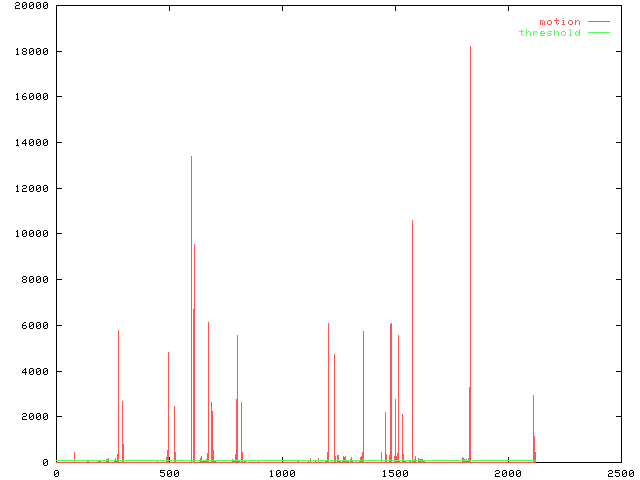This screenshot has width=640, height=480.
Task: Click the 2000 y-axis tick label
Action: [36, 417]
